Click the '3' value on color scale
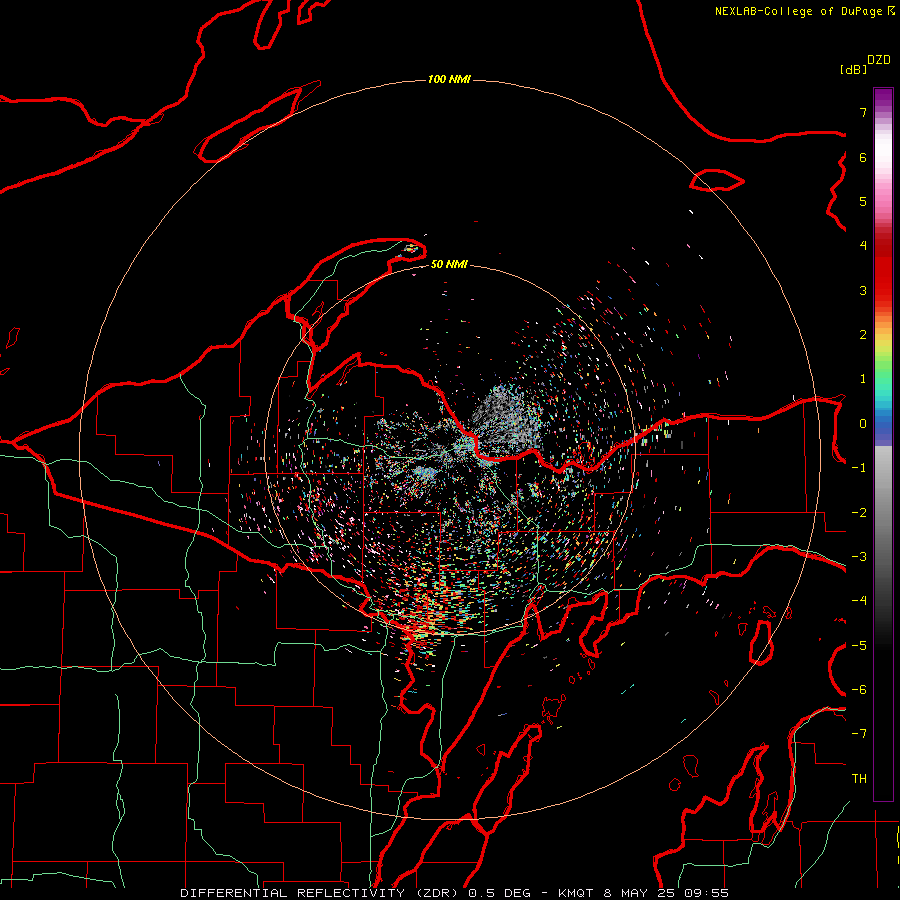Image resolution: width=900 pixels, height=900 pixels. pos(863,290)
